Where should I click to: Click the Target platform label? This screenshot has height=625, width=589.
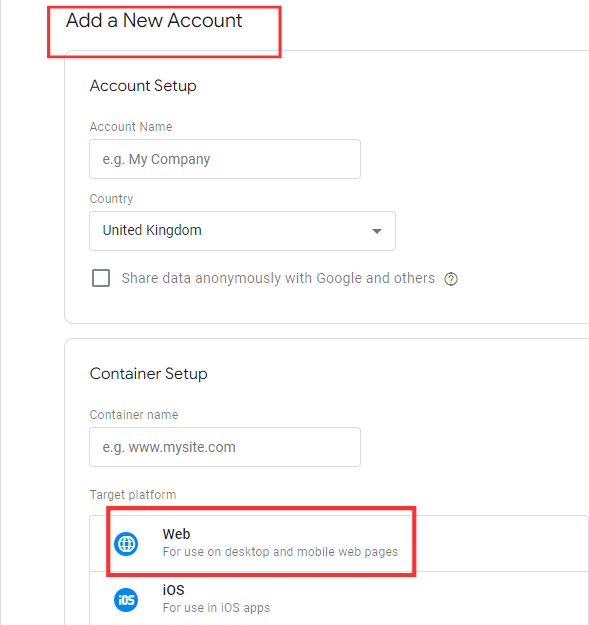133,495
